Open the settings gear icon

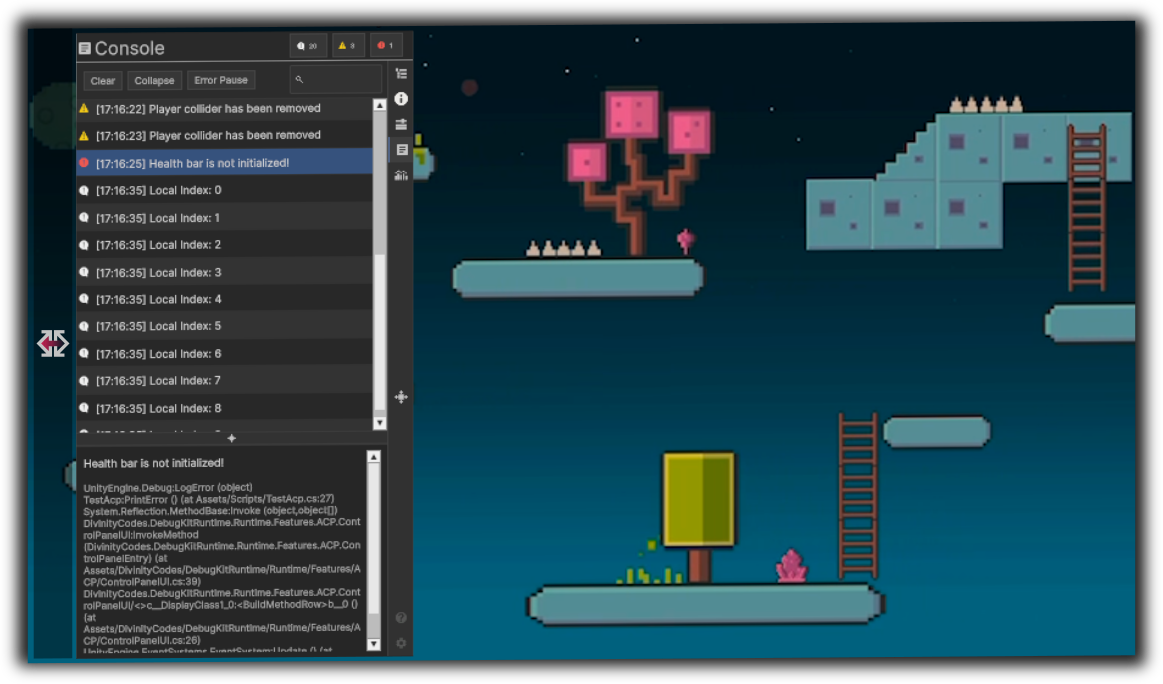tap(401, 643)
